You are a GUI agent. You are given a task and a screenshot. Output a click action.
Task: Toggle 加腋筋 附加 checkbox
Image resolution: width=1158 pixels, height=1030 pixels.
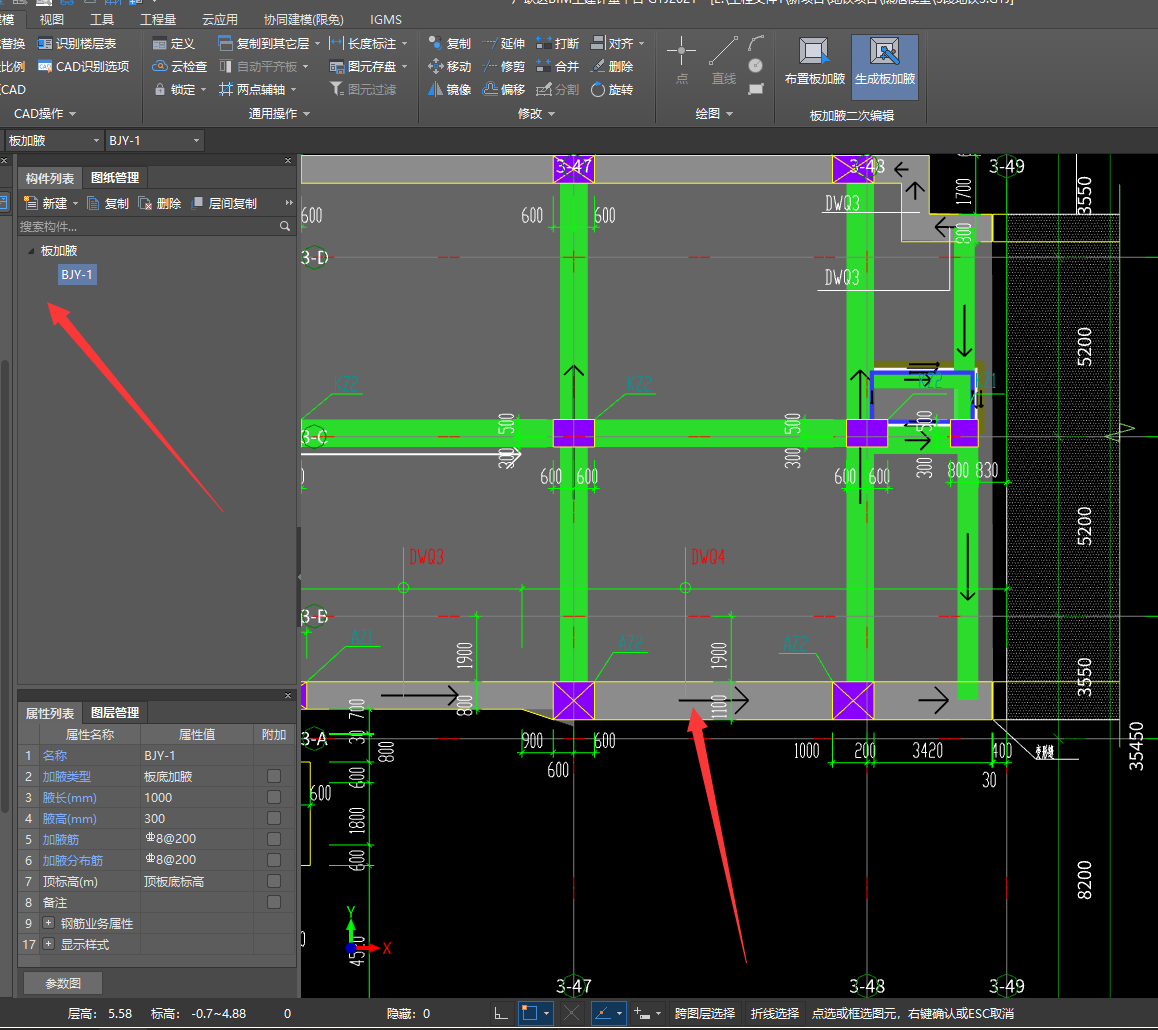tap(274, 839)
